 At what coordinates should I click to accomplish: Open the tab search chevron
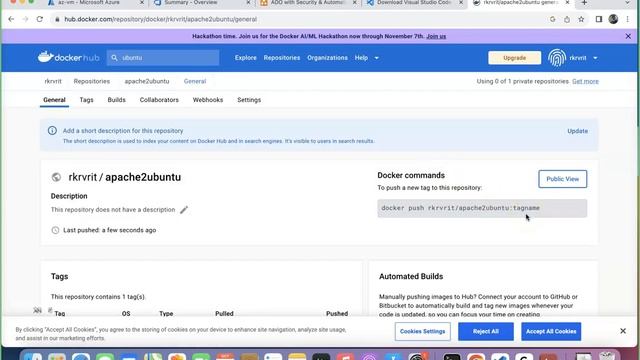click(x=627, y=3)
